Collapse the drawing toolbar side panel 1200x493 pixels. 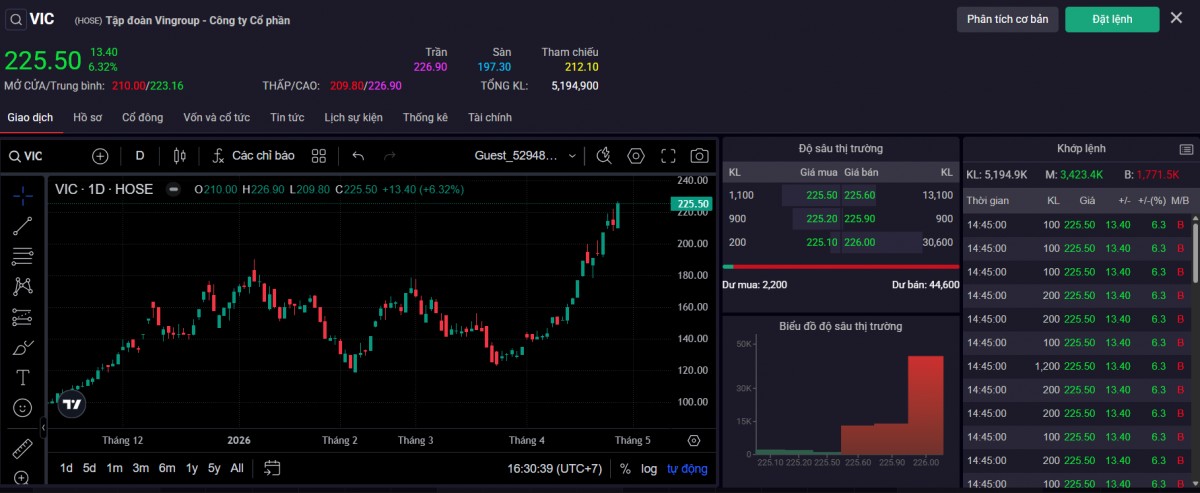[43, 427]
